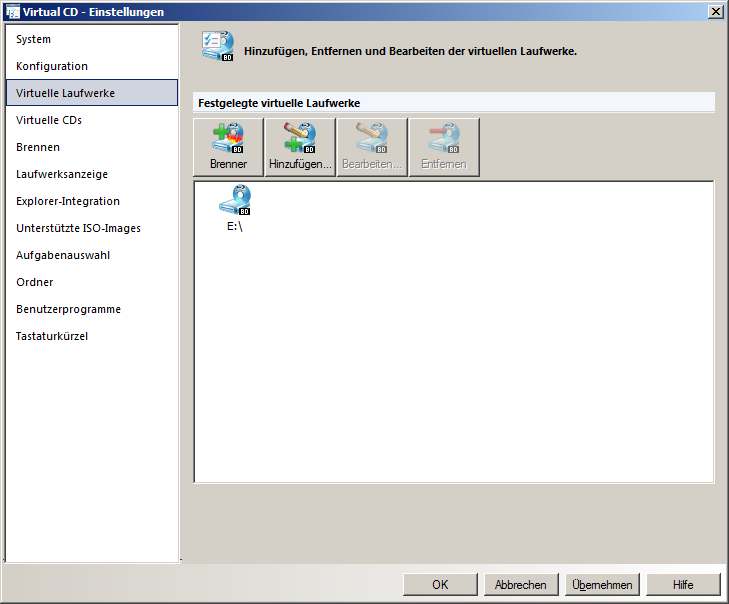The width and height of the screenshot is (729, 604).
Task: Switch to Brennen settings
Action: click(92, 147)
